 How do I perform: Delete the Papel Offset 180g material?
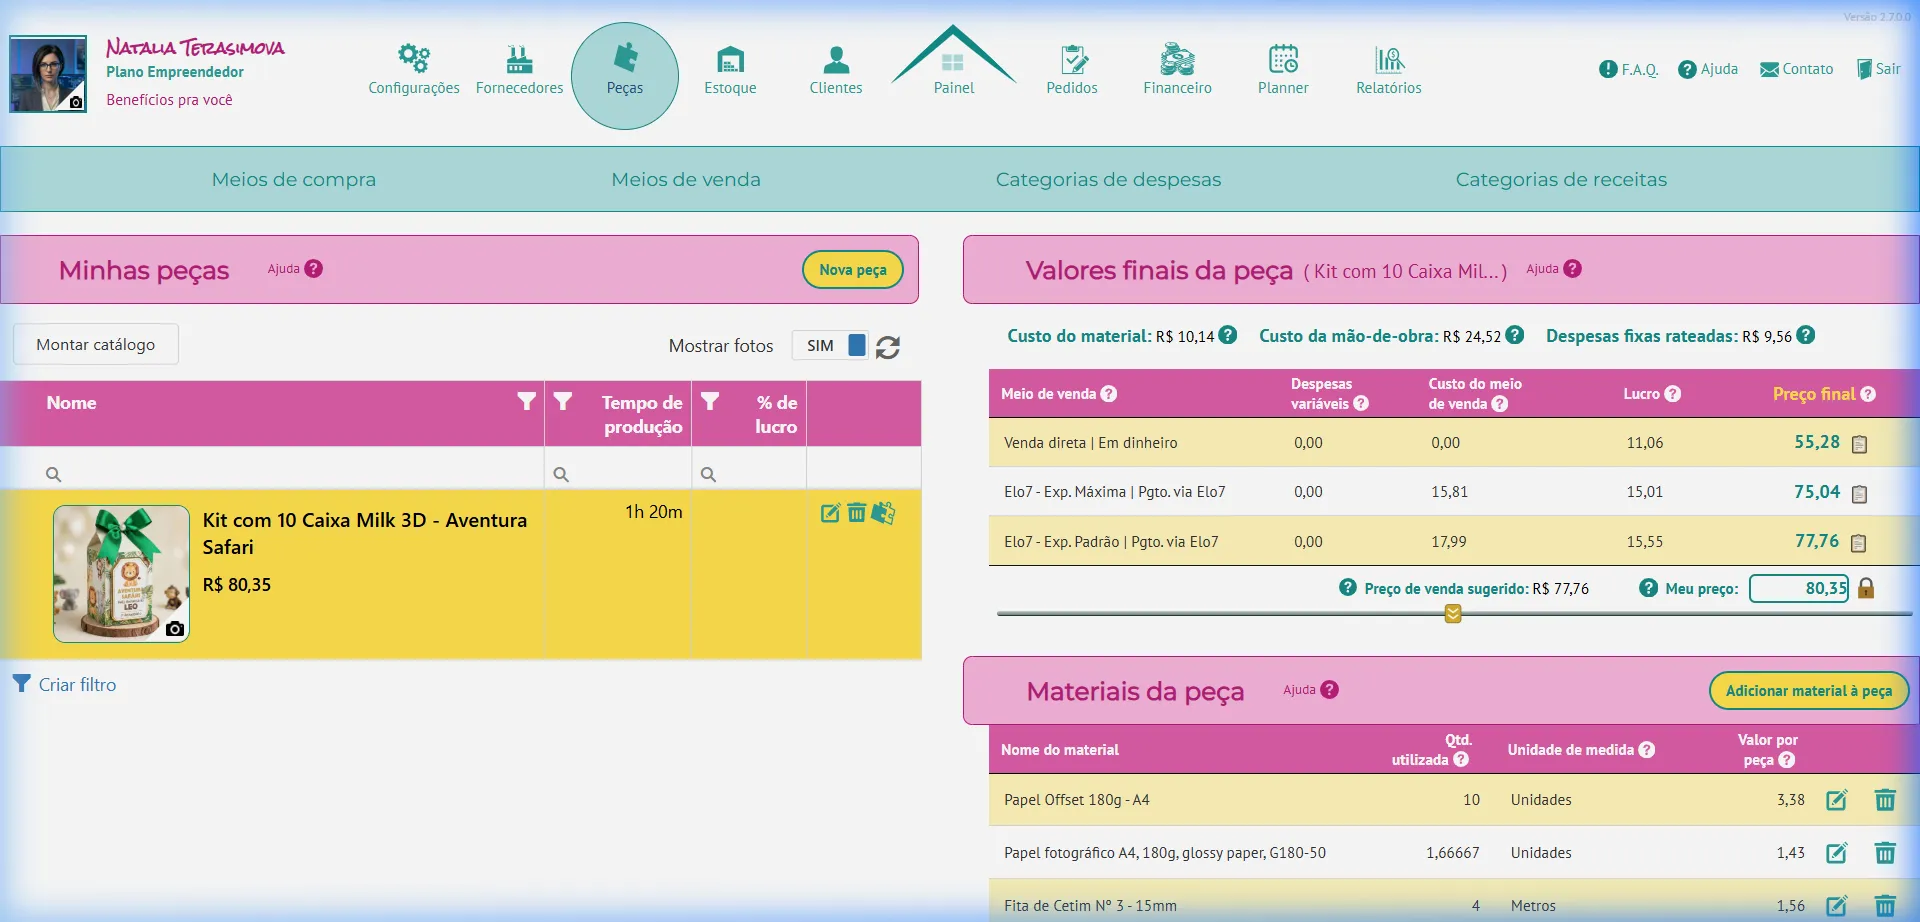1886,800
